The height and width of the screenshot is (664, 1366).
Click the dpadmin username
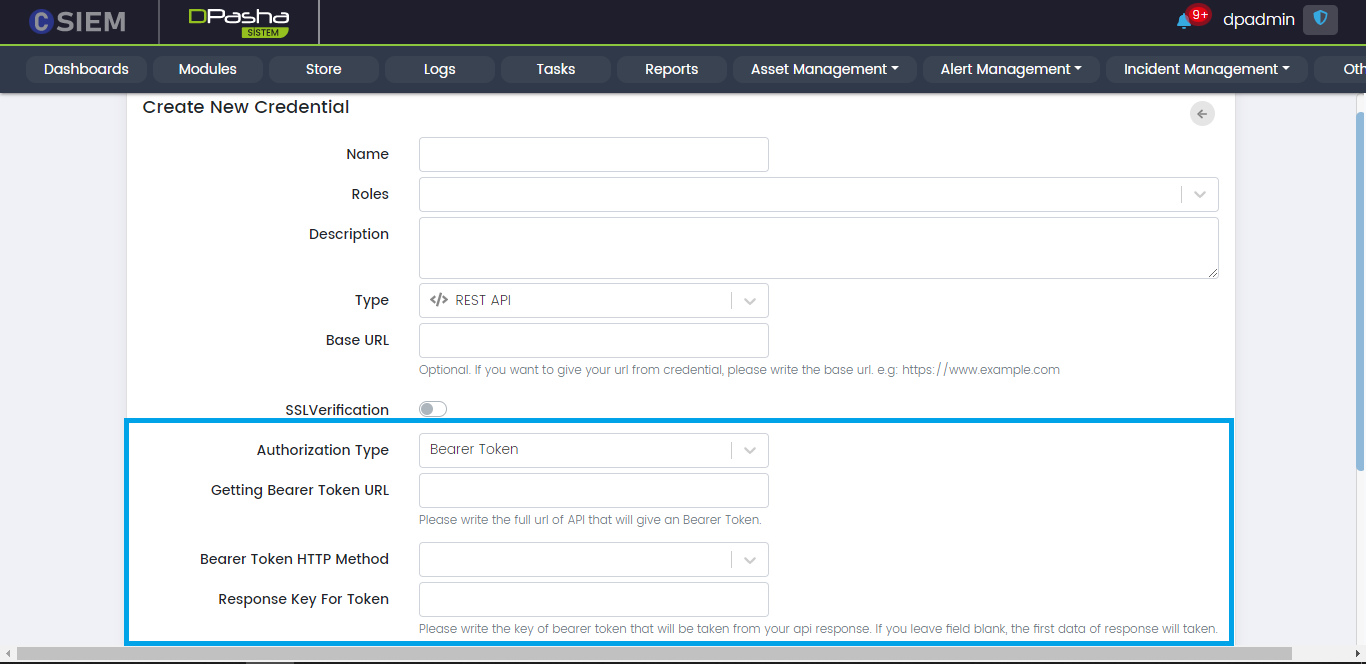coord(1258,19)
